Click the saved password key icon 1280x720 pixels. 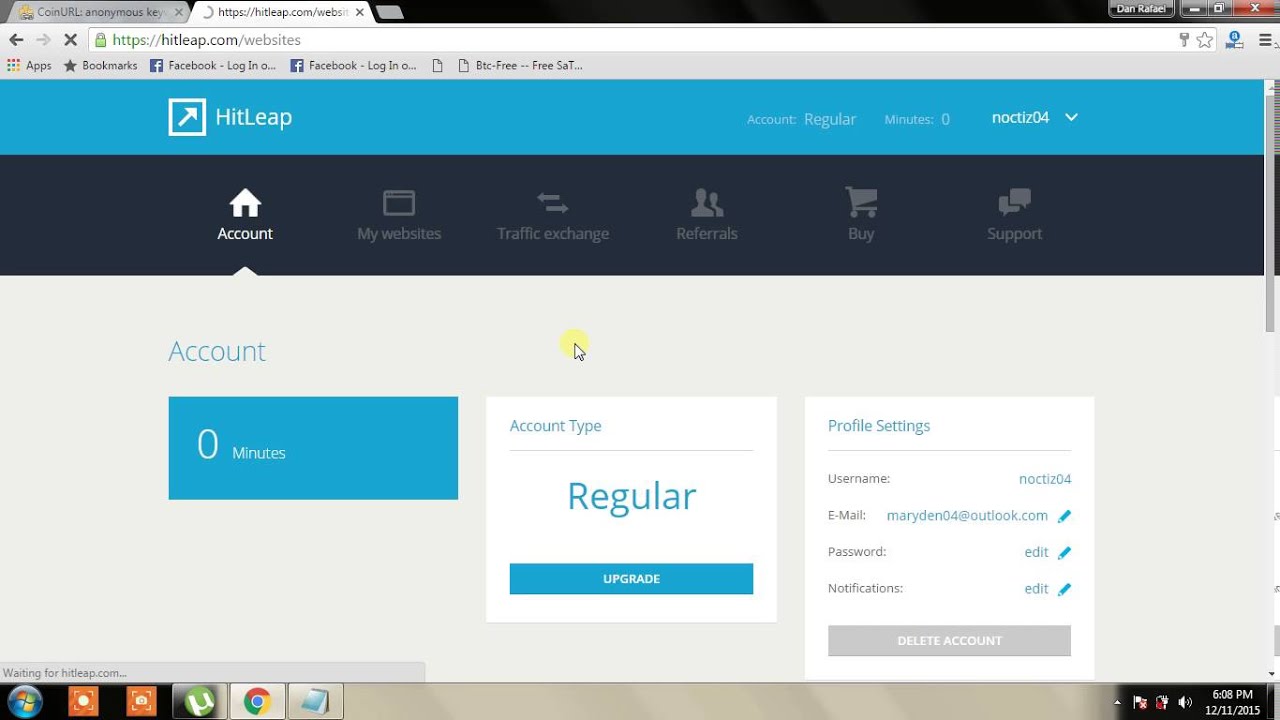(x=1184, y=40)
